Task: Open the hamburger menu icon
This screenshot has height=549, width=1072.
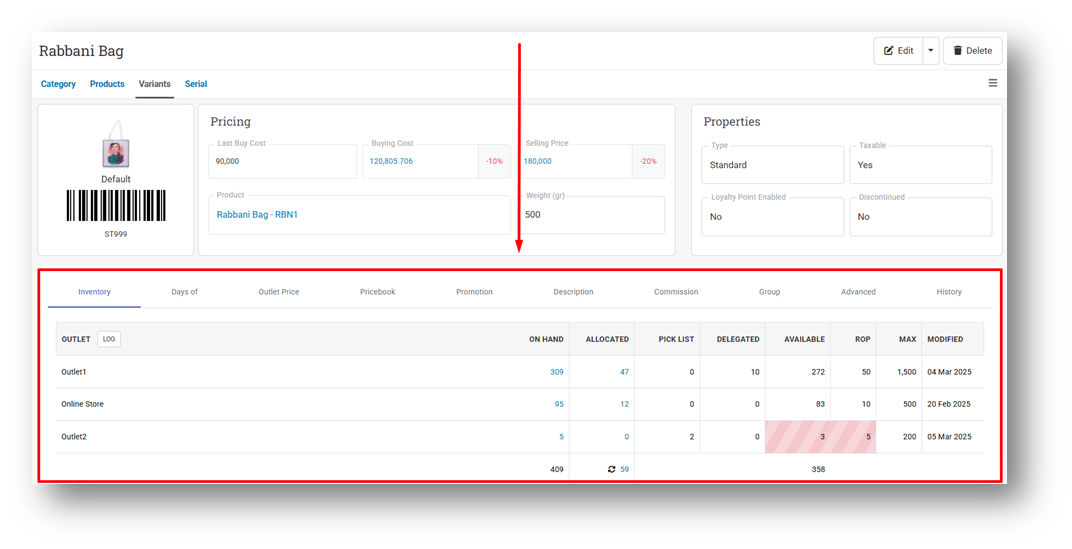Action: click(993, 83)
